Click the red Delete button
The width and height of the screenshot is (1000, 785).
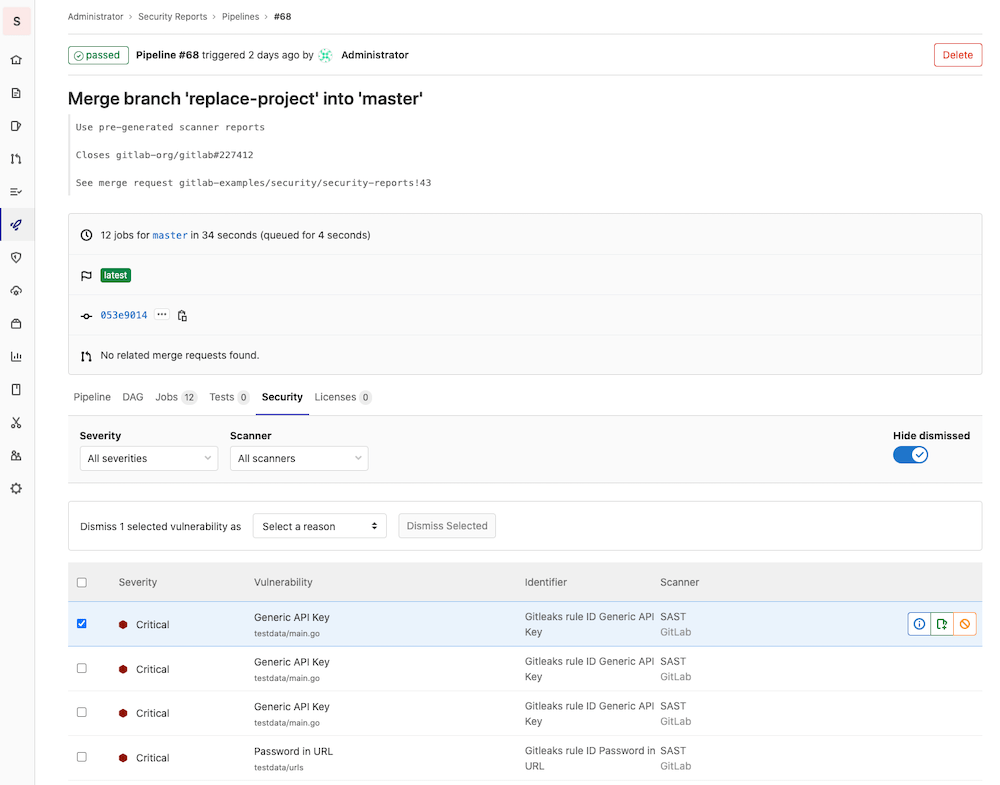point(957,55)
